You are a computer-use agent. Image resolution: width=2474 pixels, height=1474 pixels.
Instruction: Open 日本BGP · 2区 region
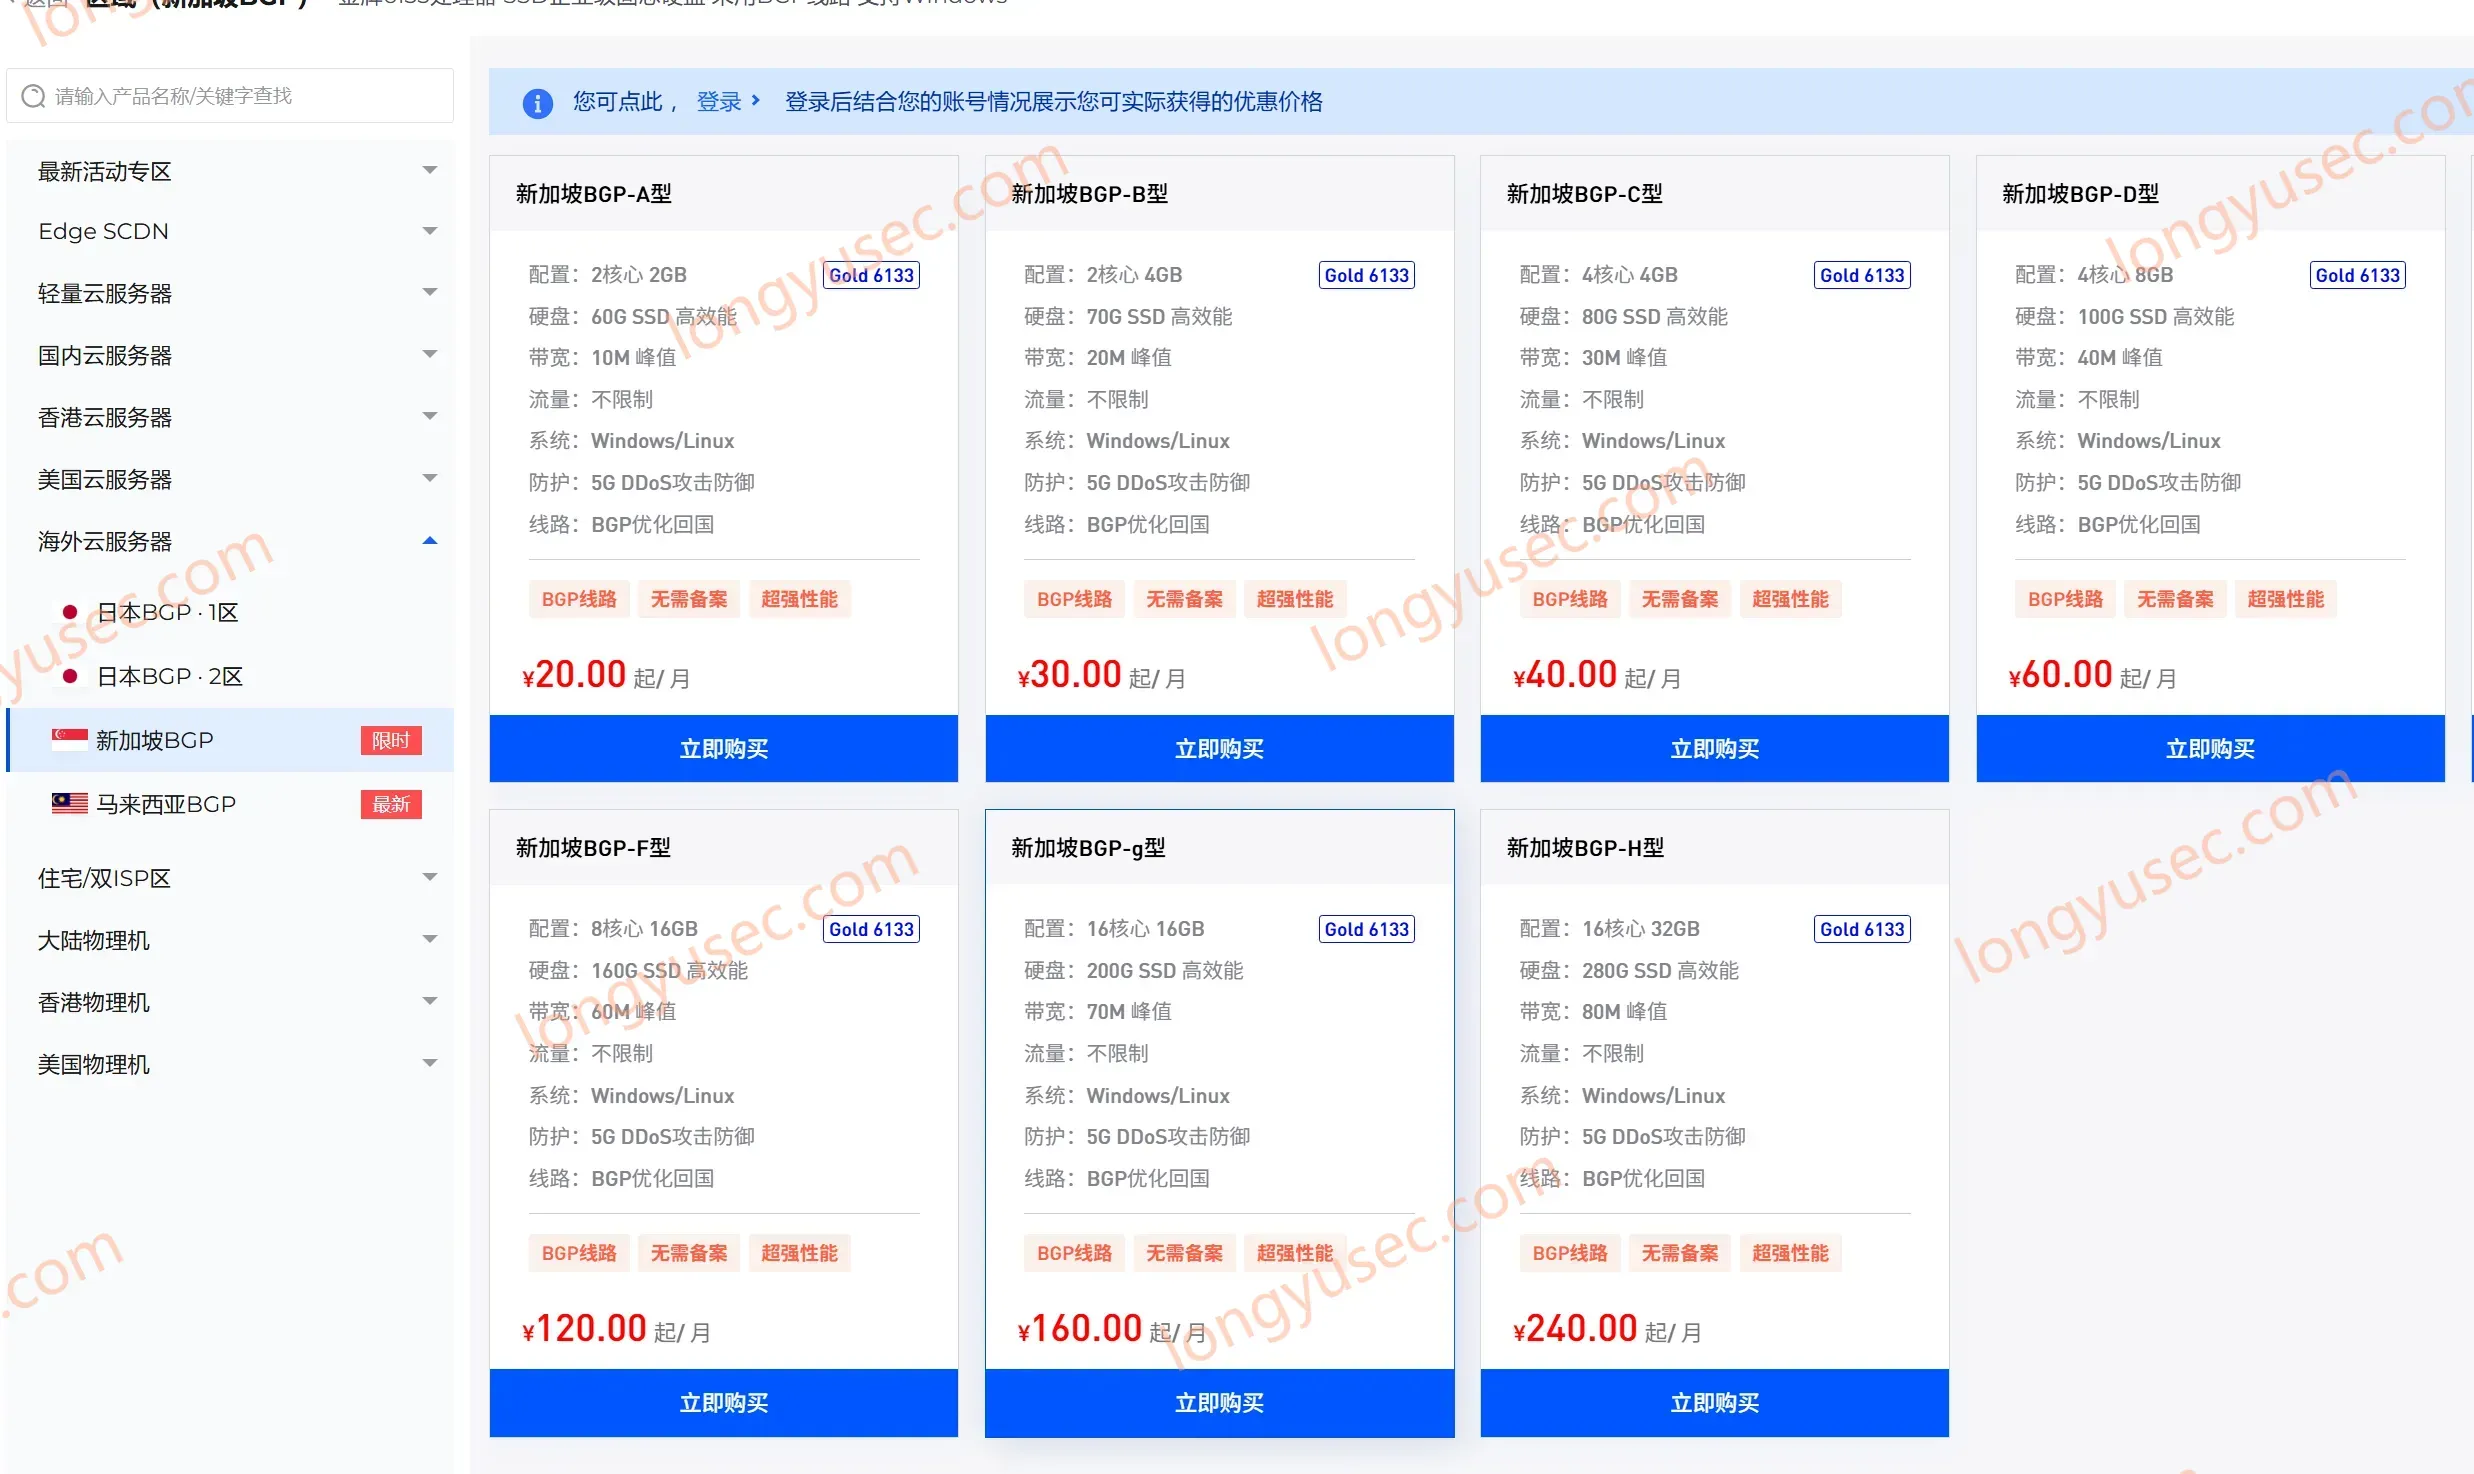point(230,676)
